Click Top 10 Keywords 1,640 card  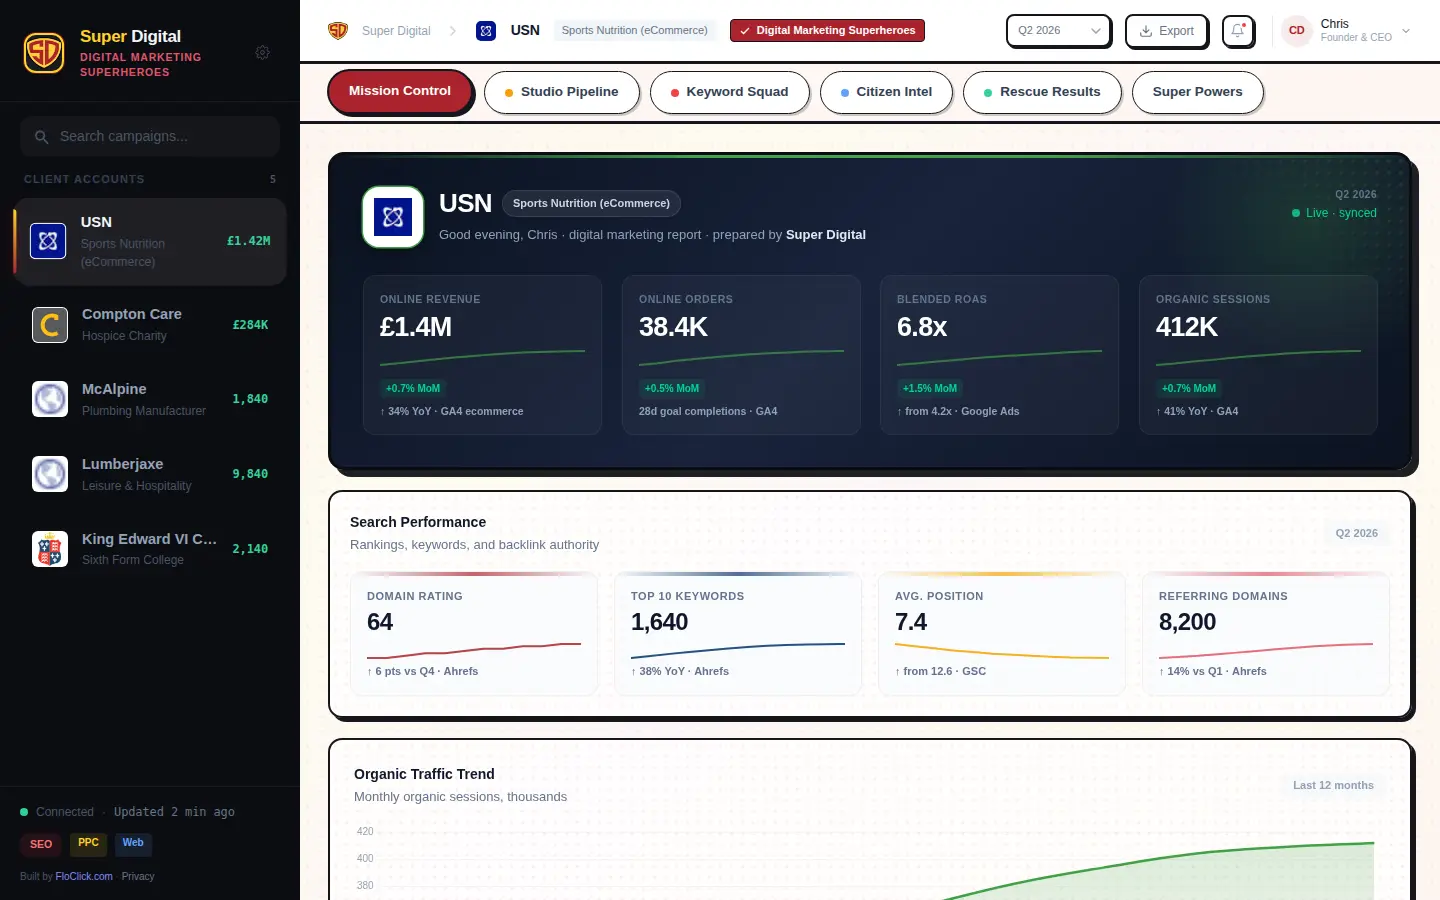tap(738, 634)
